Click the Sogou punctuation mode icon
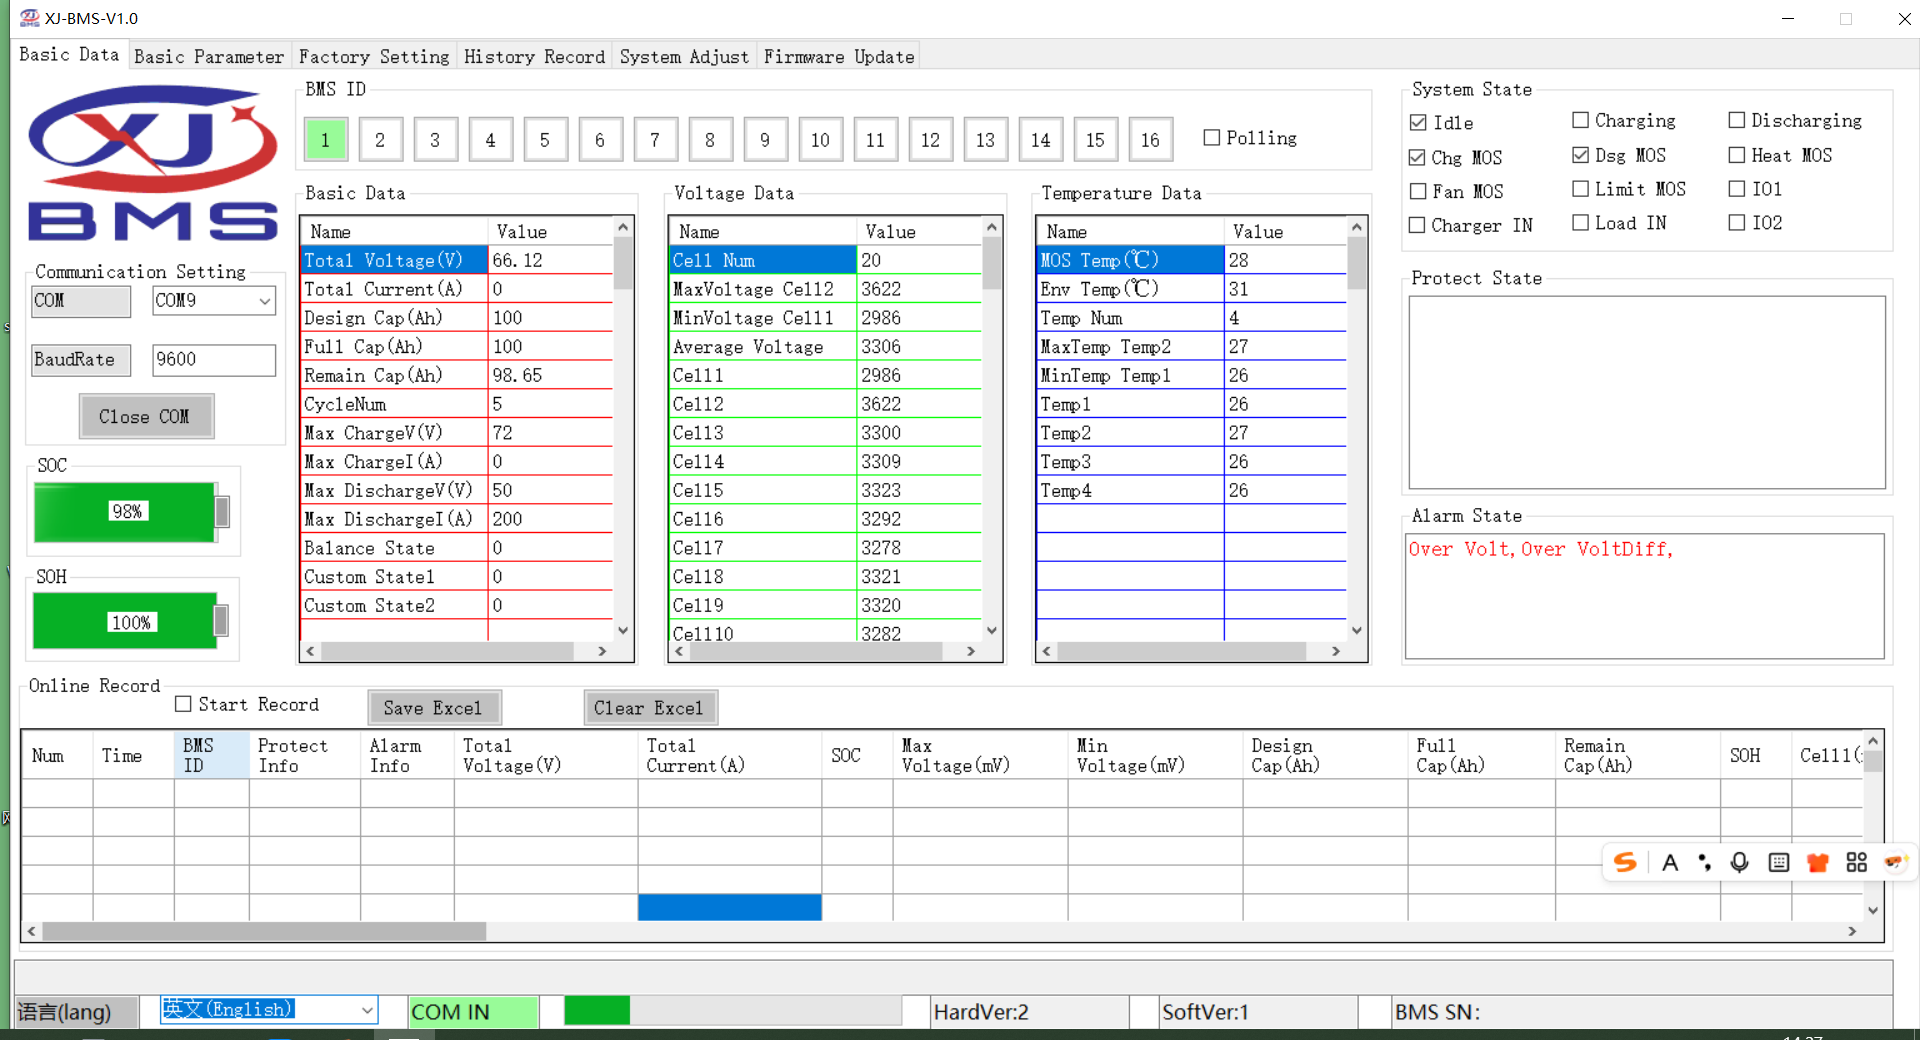The height and width of the screenshot is (1040, 1920). pos(1704,863)
